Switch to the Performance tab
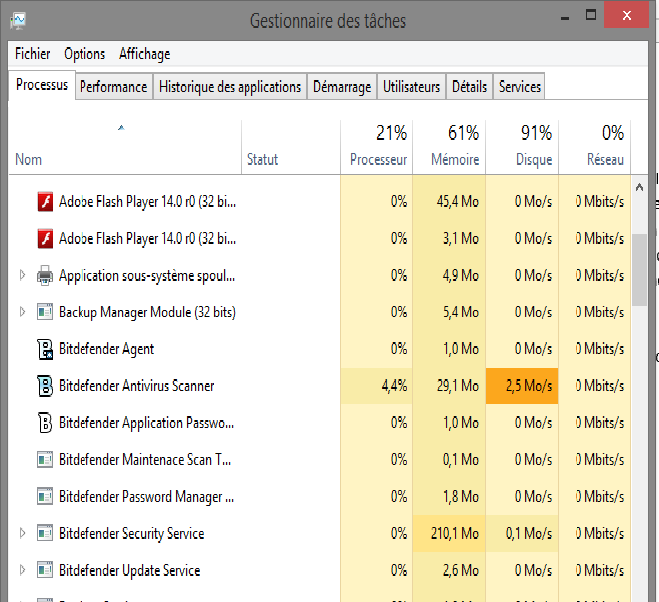Viewport: 659px width, 602px height. pos(113,87)
